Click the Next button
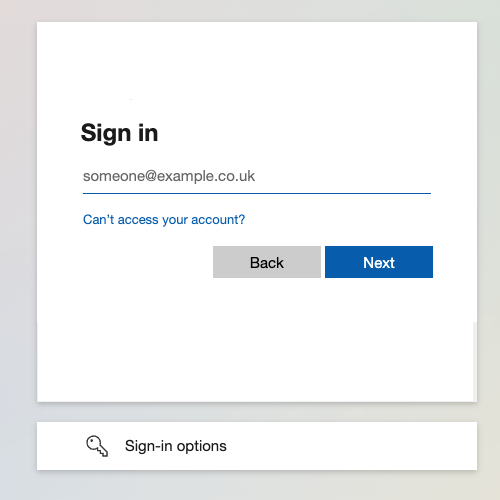Viewport: 500px width, 500px height. pos(379,262)
